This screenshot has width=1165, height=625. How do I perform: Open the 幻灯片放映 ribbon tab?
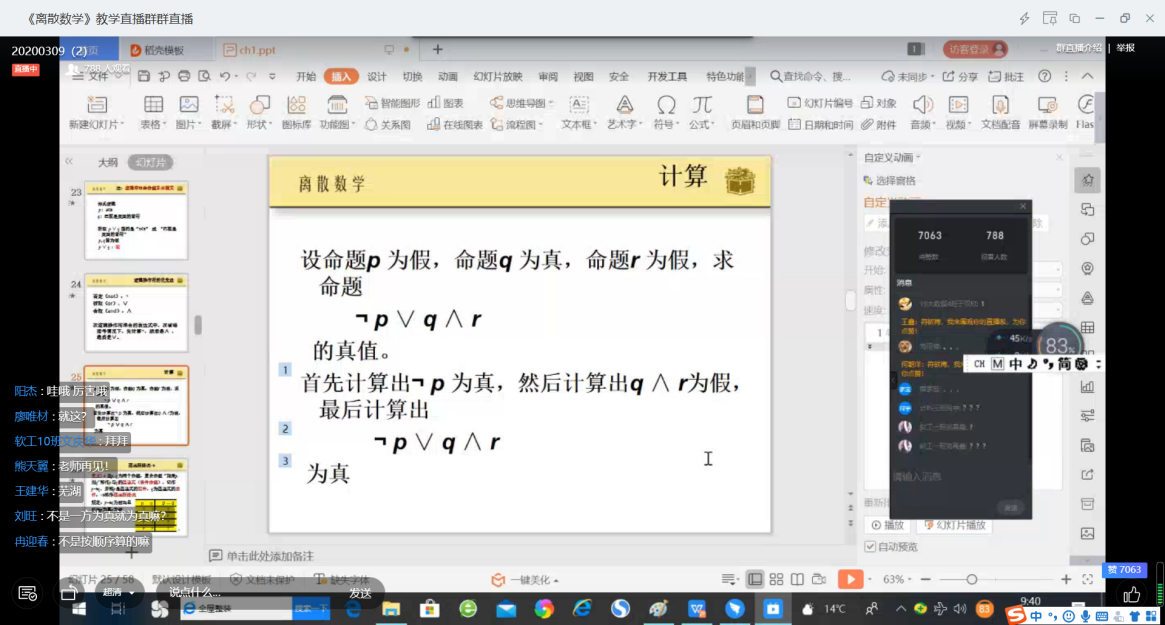click(x=497, y=76)
